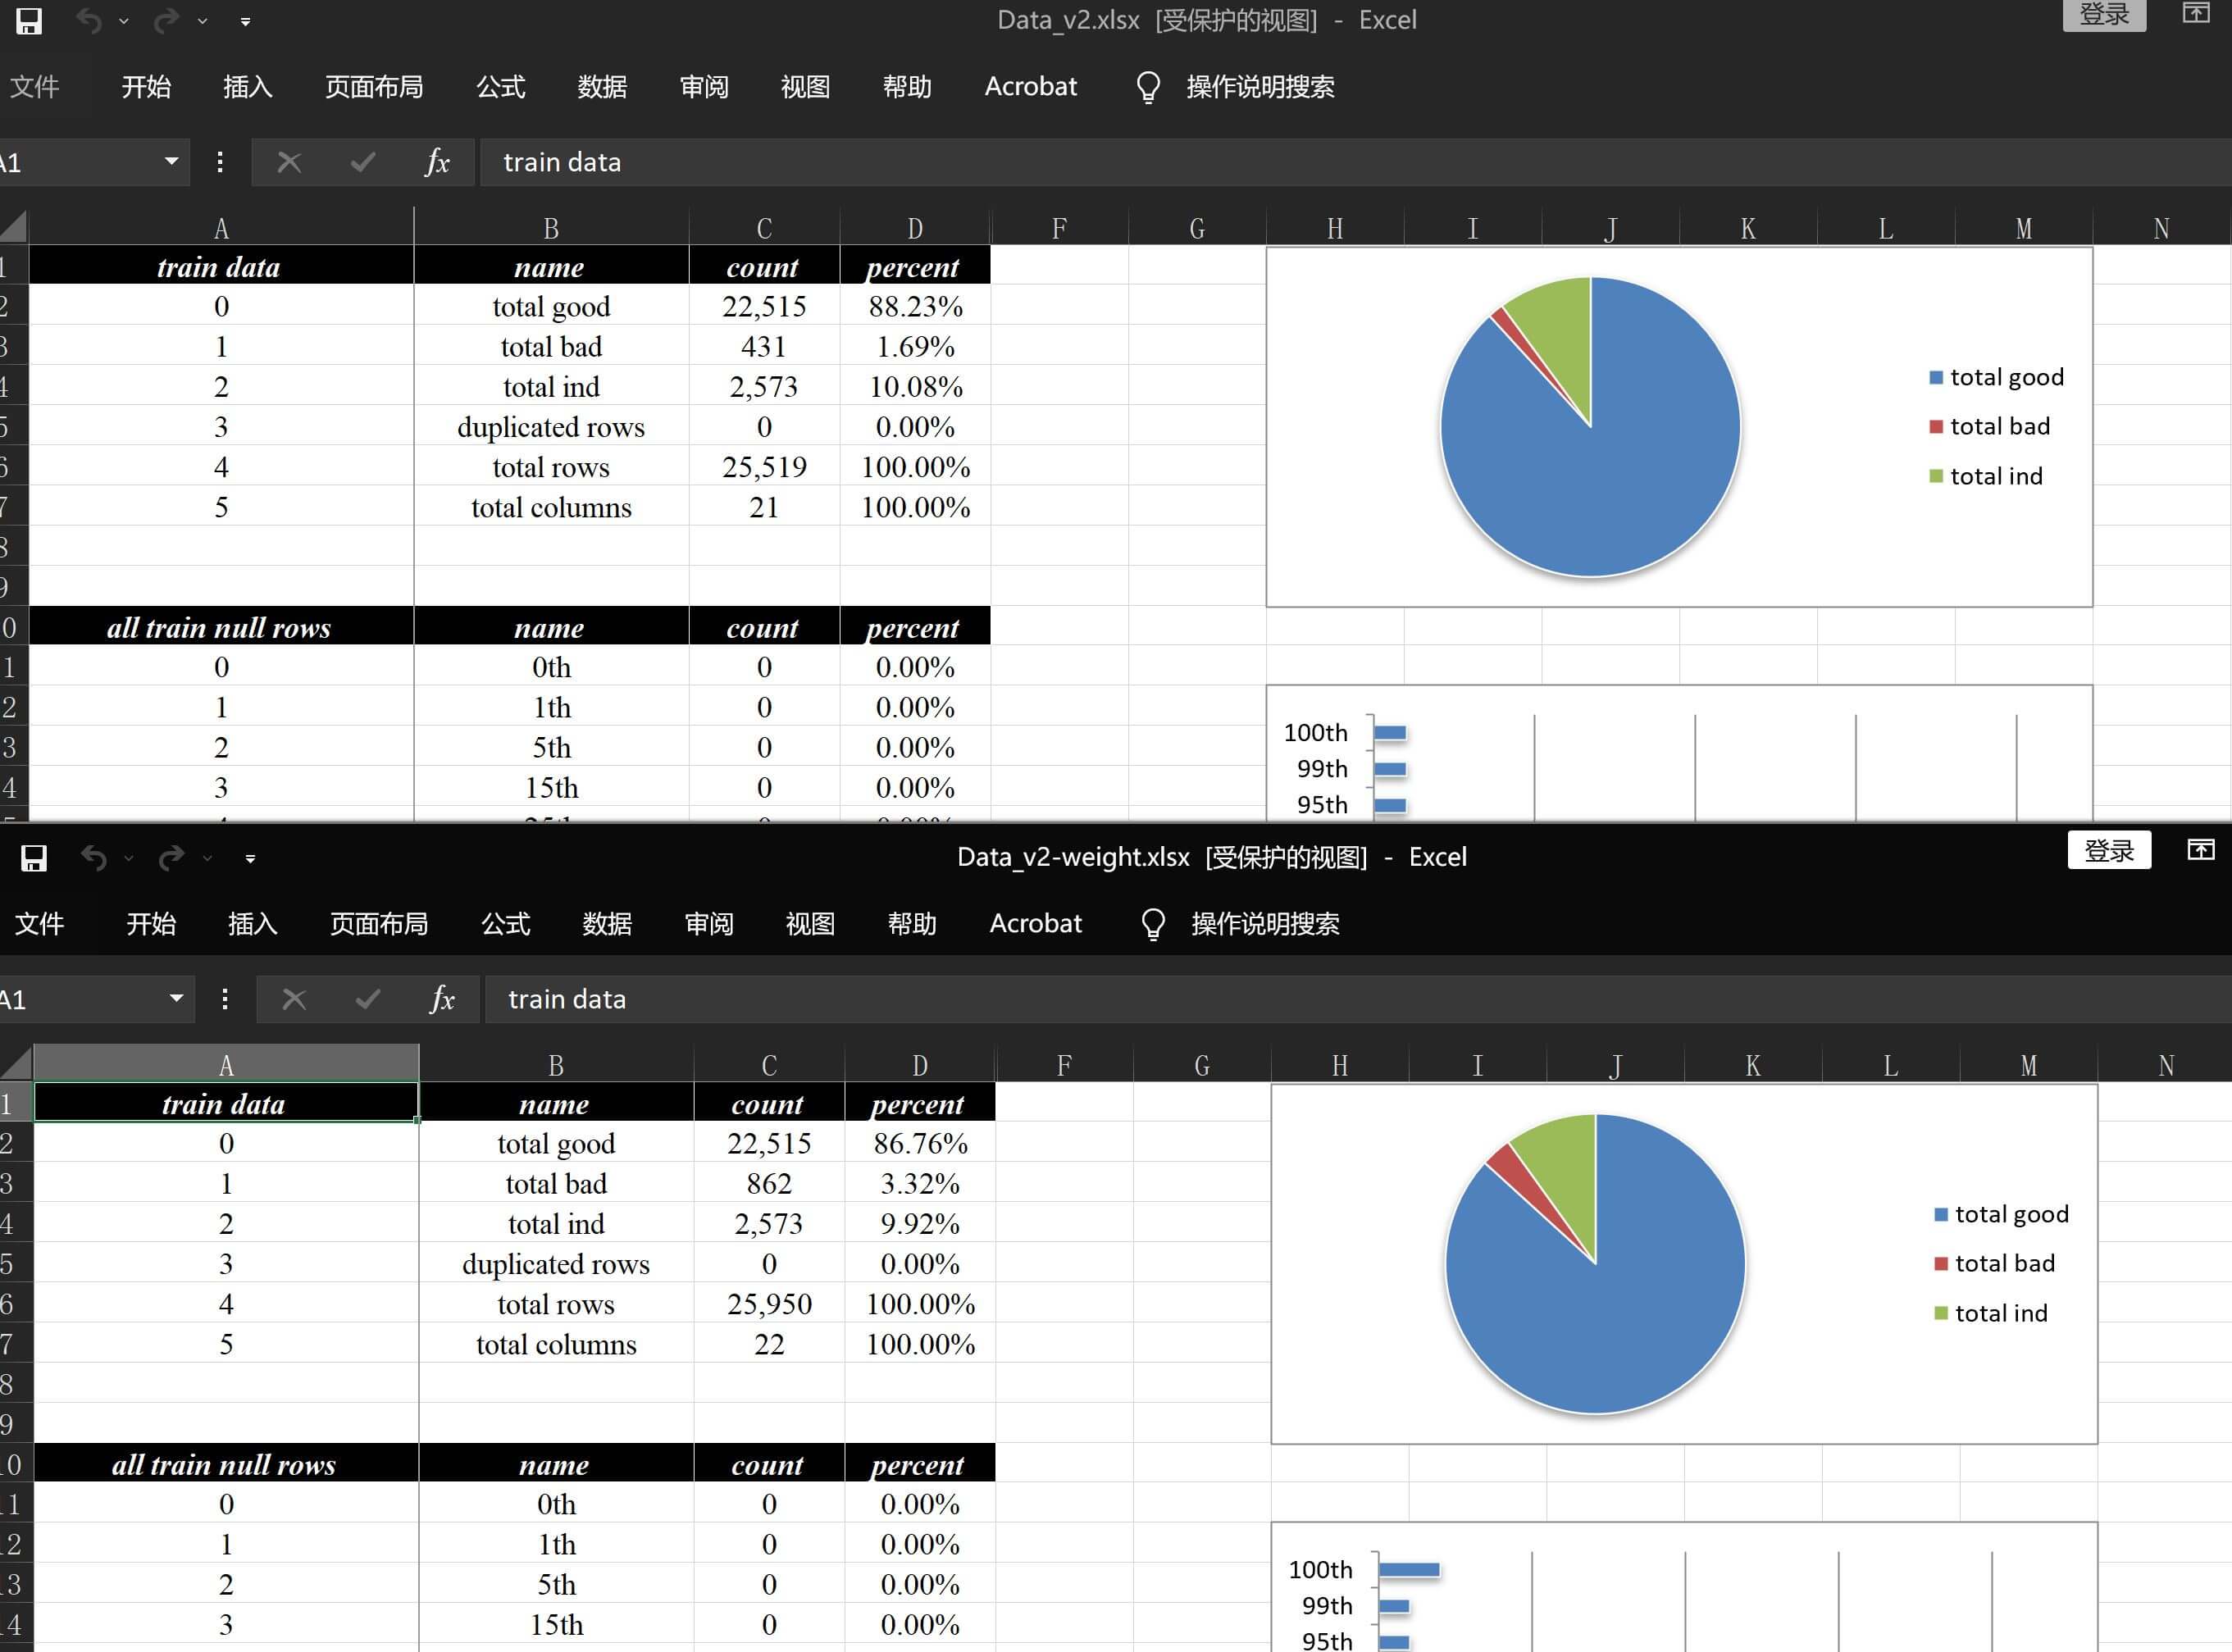Viewport: 2232px width, 1652px height.
Task: Open the 数据 tab in top window
Action: click(602, 87)
